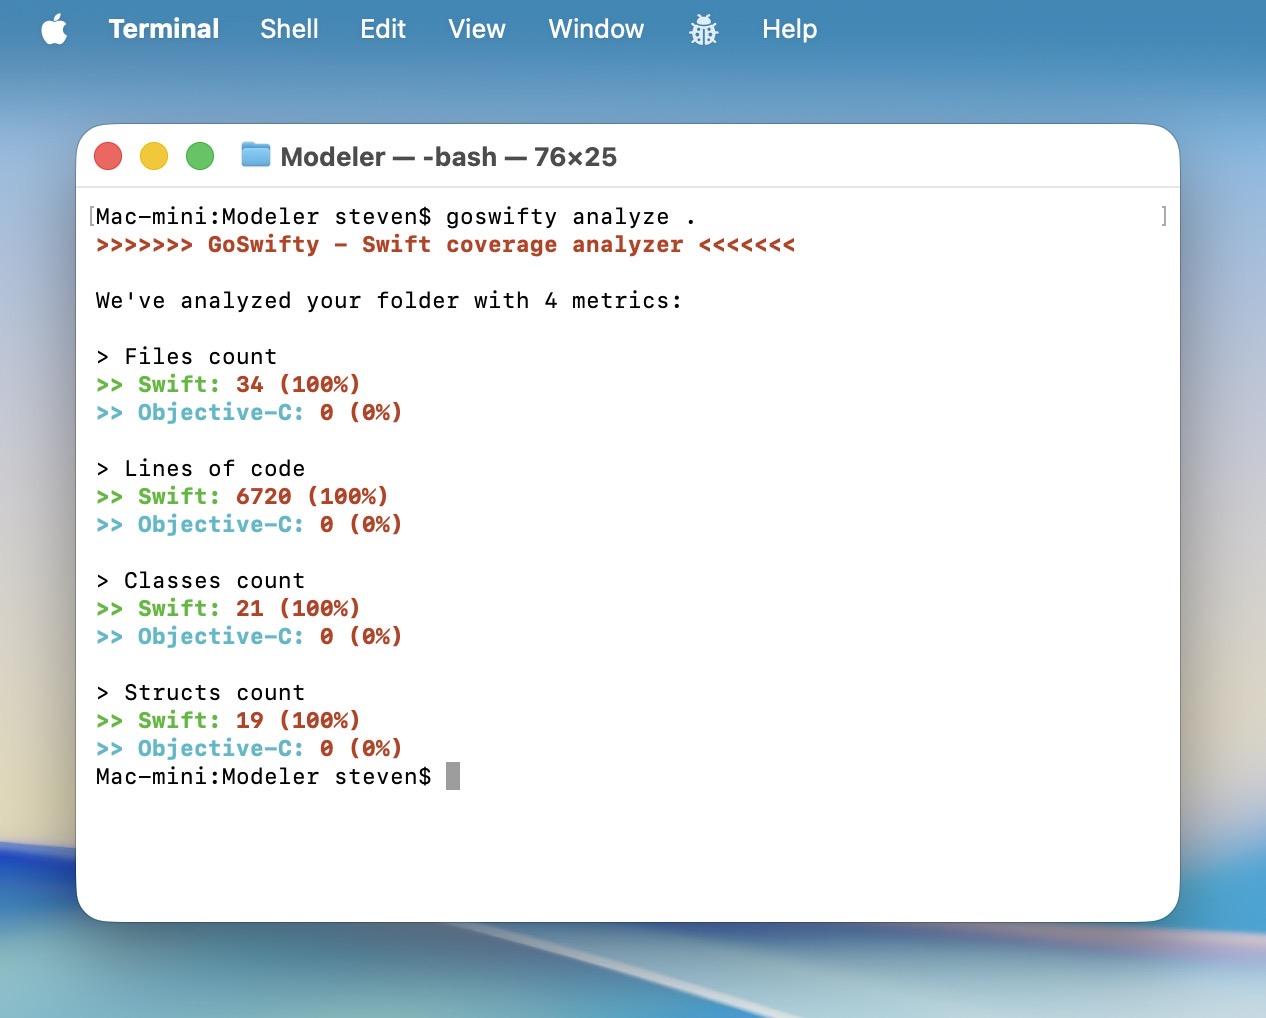Click the '> Classes count' heading

(200, 581)
